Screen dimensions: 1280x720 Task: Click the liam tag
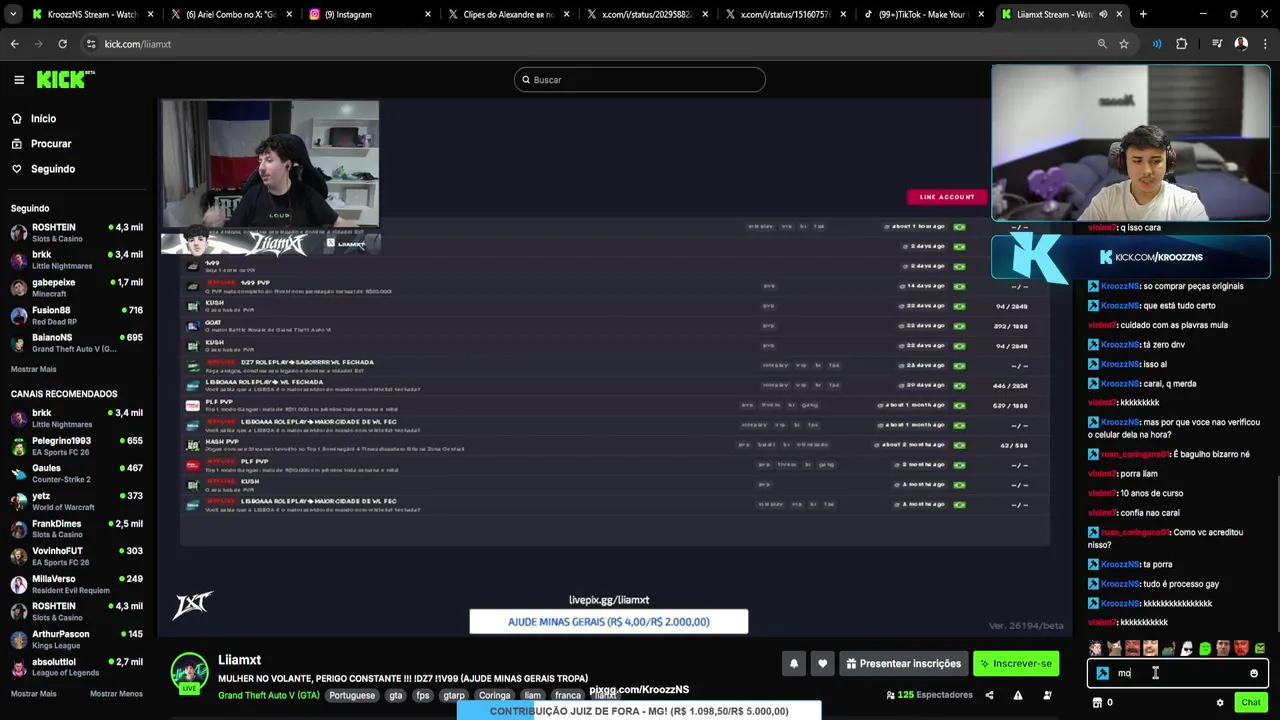point(533,695)
